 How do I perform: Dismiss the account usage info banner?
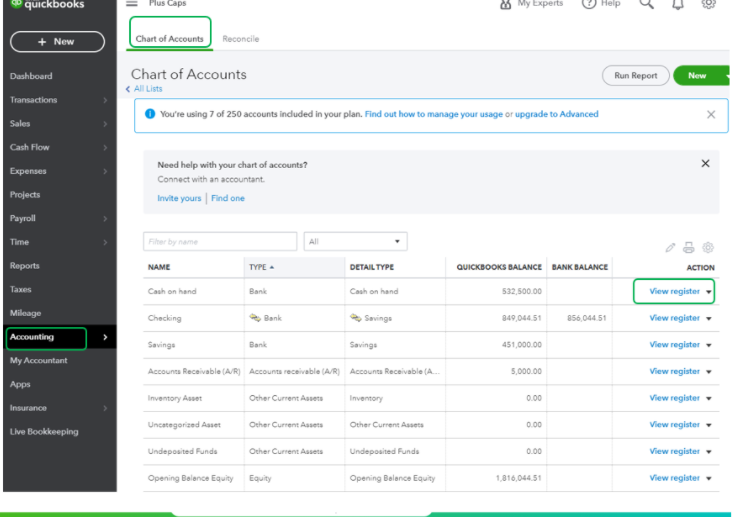click(x=711, y=114)
